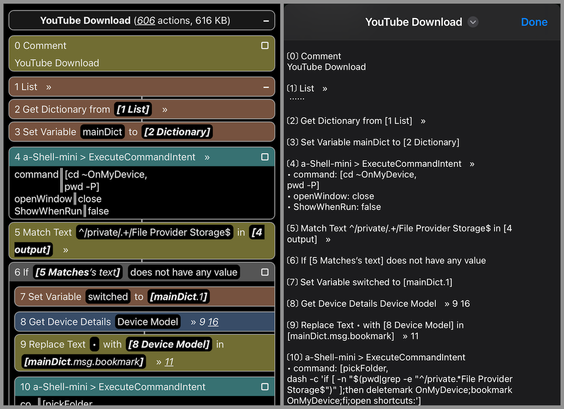This screenshot has width=564, height=409.
Task: Select the [5 Matches's text] token
Action: point(78,272)
